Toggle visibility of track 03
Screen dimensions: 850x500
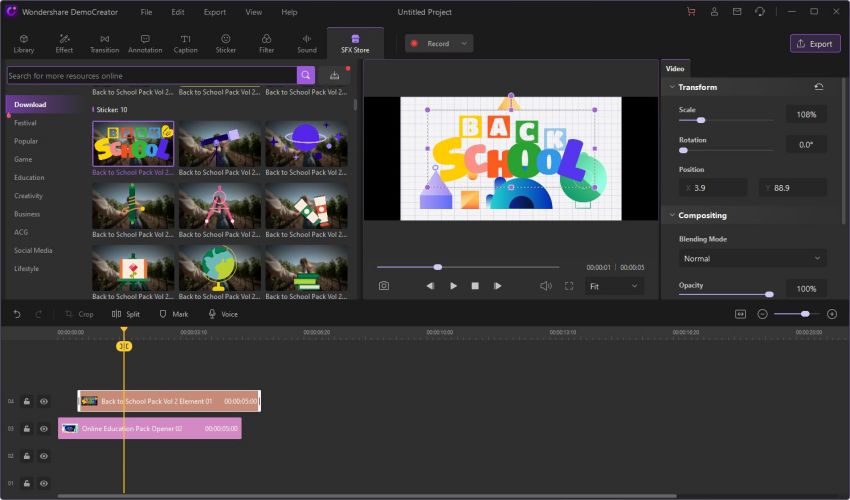click(44, 428)
